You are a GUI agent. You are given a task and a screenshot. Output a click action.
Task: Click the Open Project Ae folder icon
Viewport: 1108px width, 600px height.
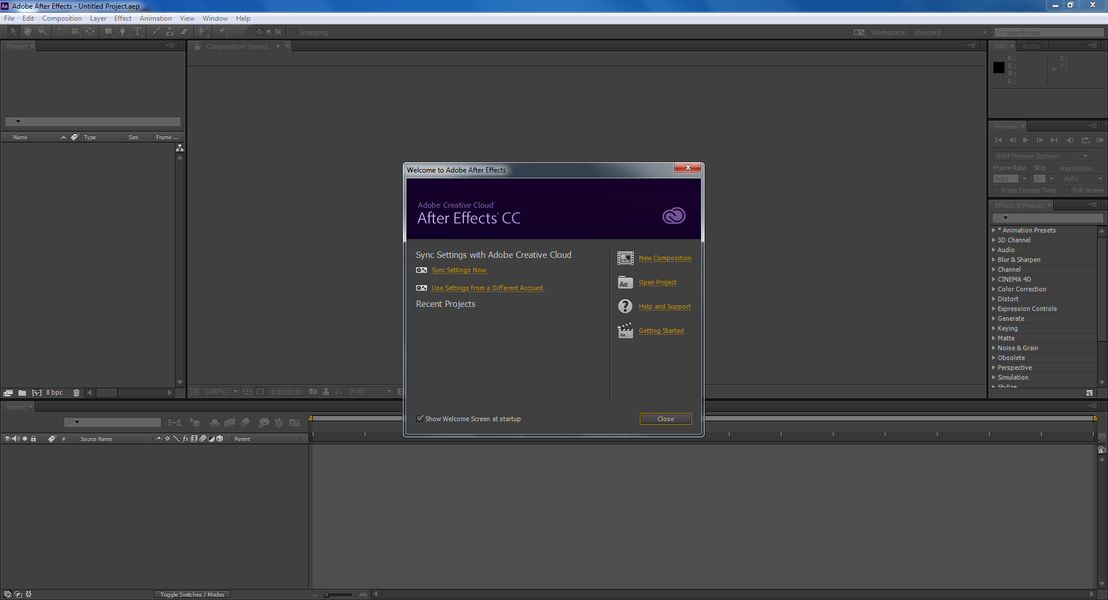(x=625, y=282)
